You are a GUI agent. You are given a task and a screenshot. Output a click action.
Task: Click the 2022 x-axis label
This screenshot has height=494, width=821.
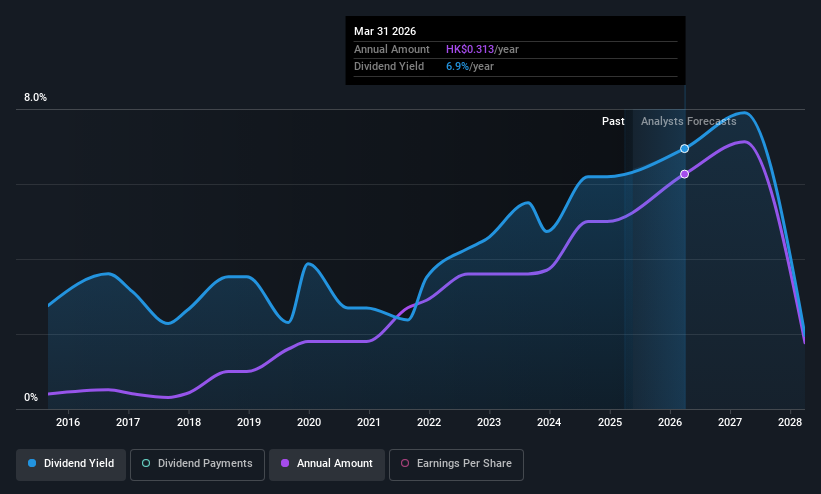coord(429,422)
